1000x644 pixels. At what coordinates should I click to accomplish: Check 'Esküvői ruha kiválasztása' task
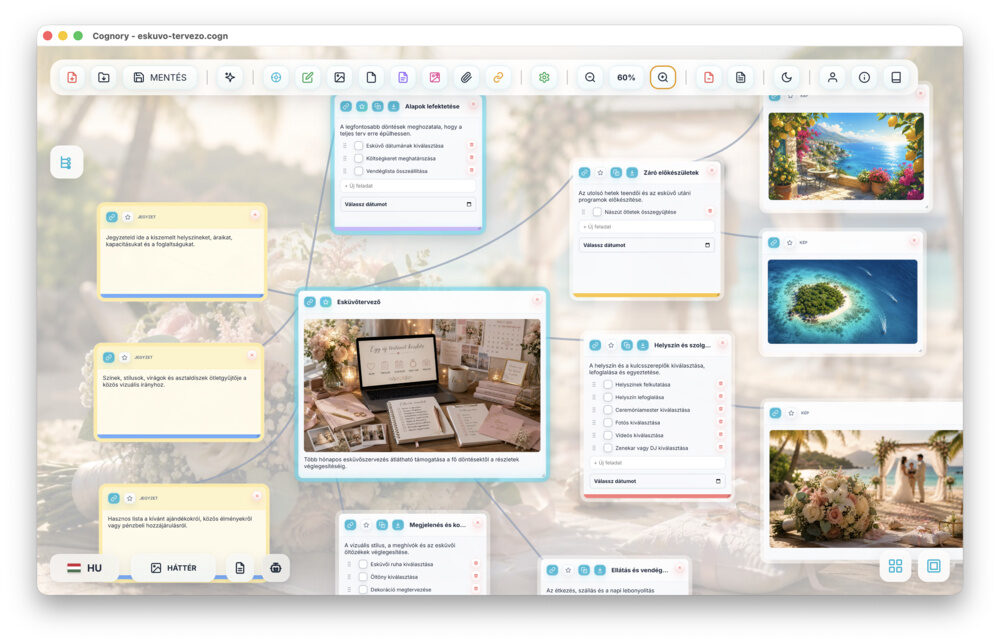[364, 564]
